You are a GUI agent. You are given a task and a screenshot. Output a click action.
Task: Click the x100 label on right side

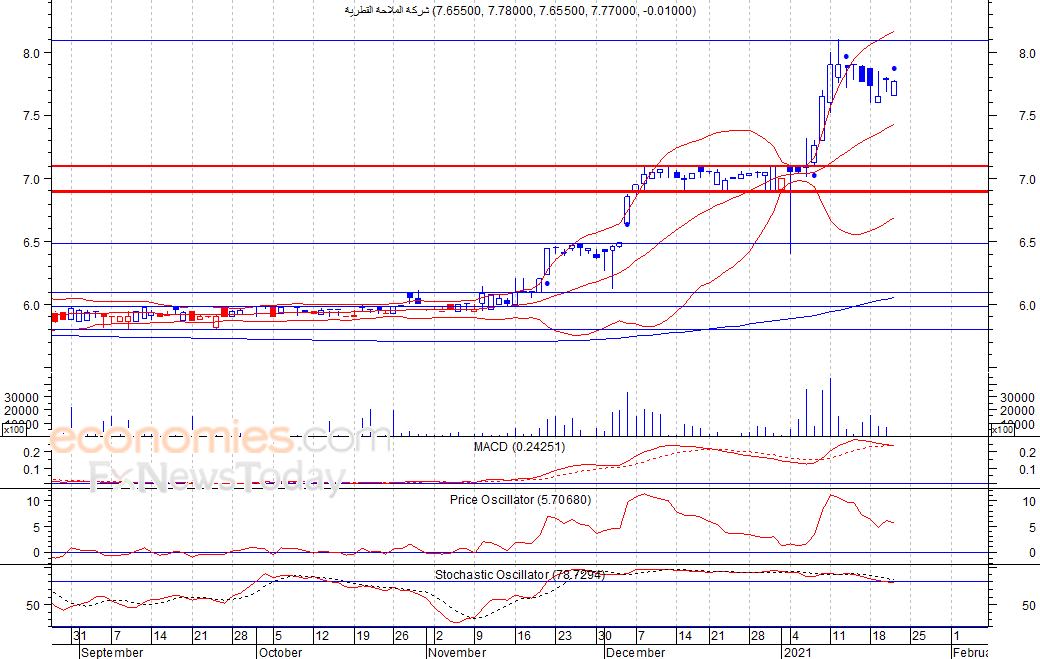1001,430
